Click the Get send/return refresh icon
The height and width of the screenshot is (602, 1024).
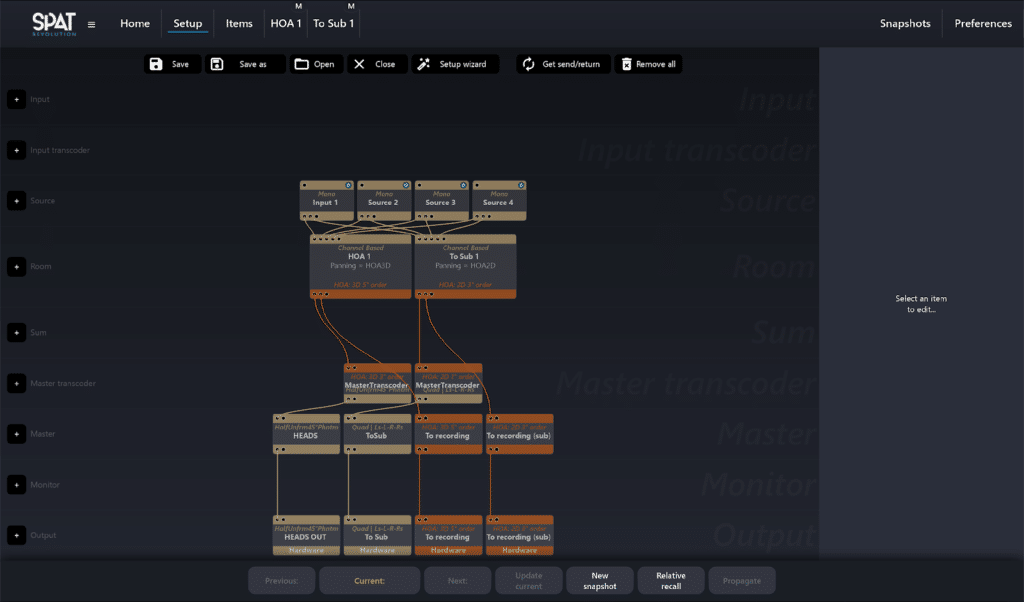(x=529, y=64)
